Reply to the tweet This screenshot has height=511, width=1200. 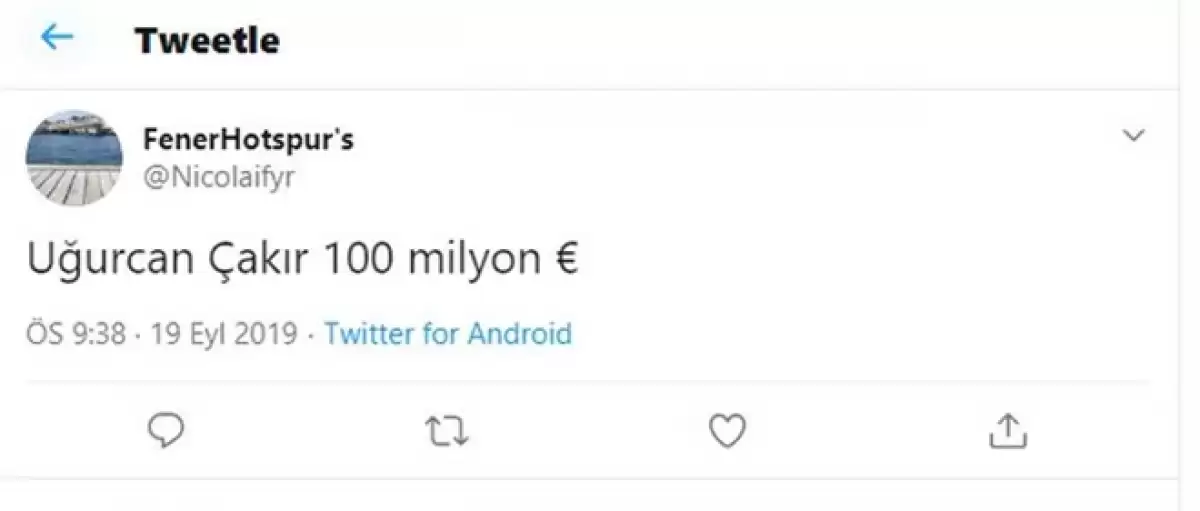[166, 430]
